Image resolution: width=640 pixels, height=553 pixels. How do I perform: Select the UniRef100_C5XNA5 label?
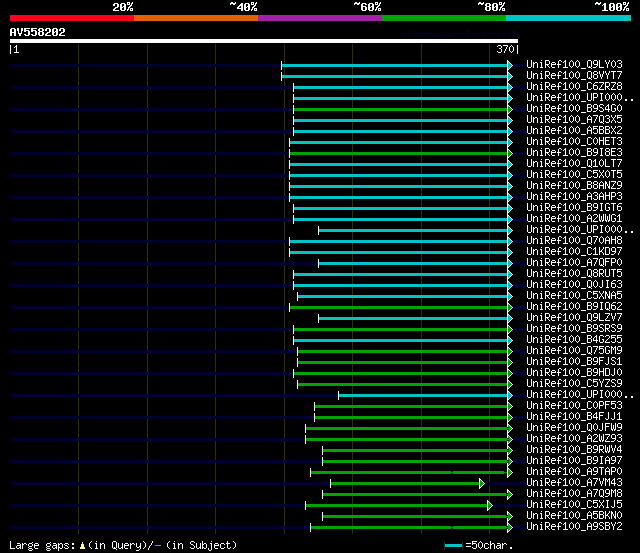click(x=574, y=296)
